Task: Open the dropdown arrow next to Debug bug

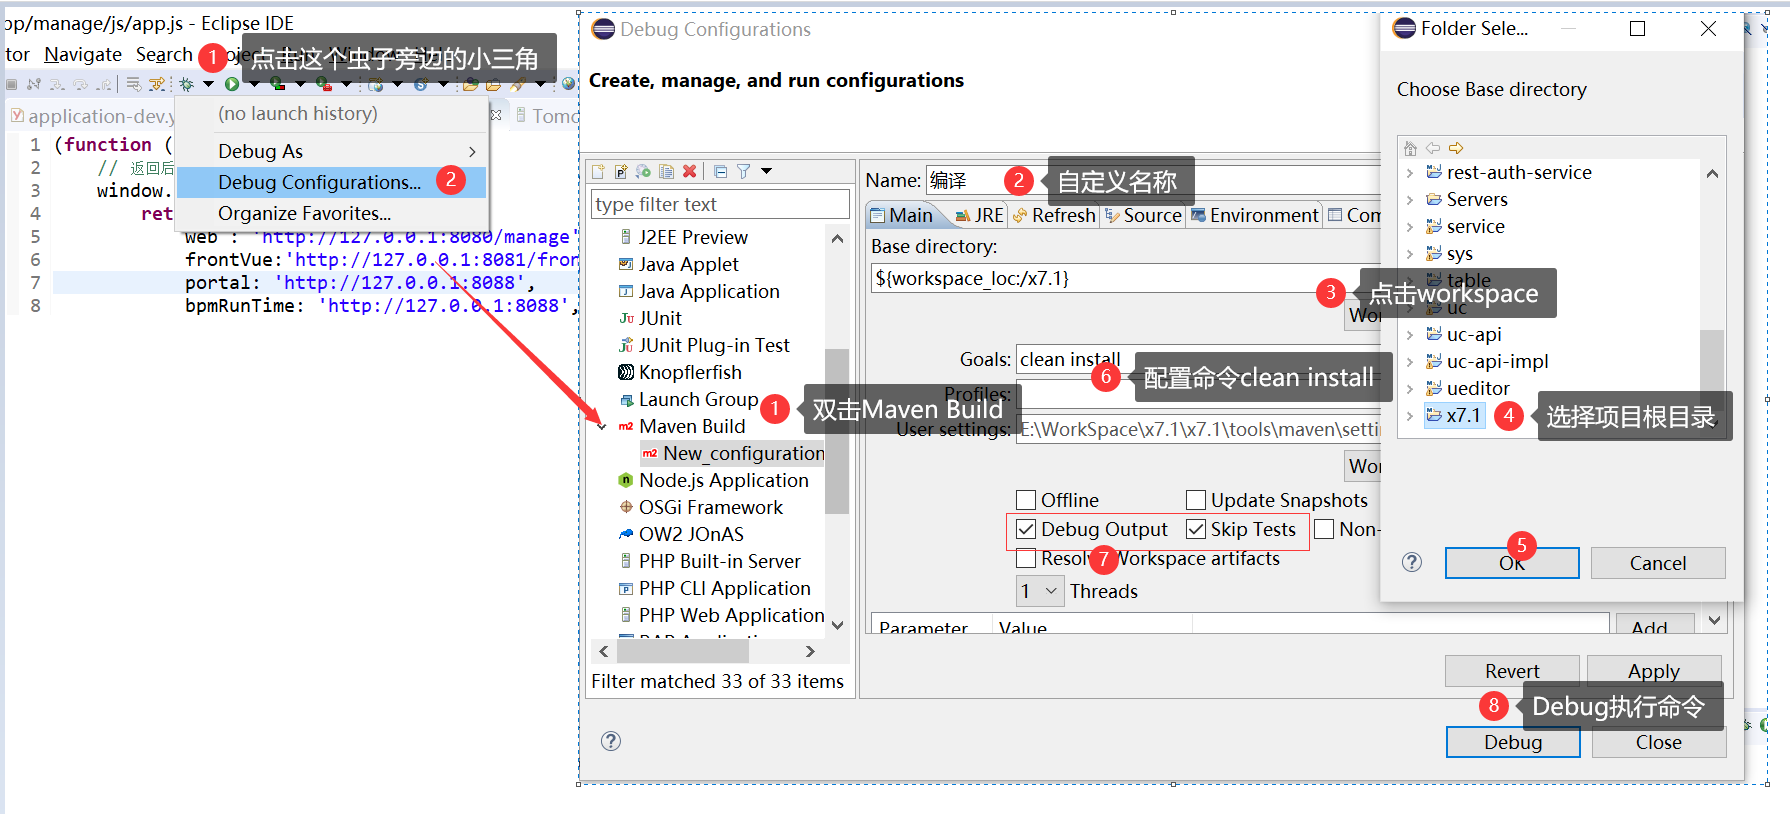Action: (209, 85)
